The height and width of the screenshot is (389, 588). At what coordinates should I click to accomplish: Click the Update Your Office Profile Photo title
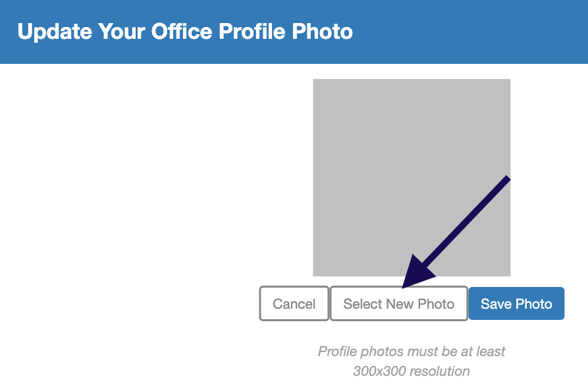[x=185, y=31]
